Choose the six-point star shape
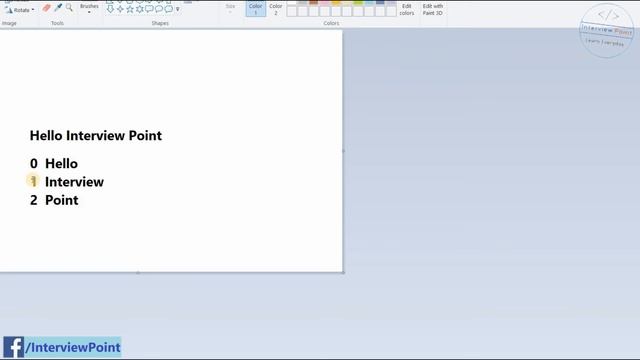 pos(140,9)
